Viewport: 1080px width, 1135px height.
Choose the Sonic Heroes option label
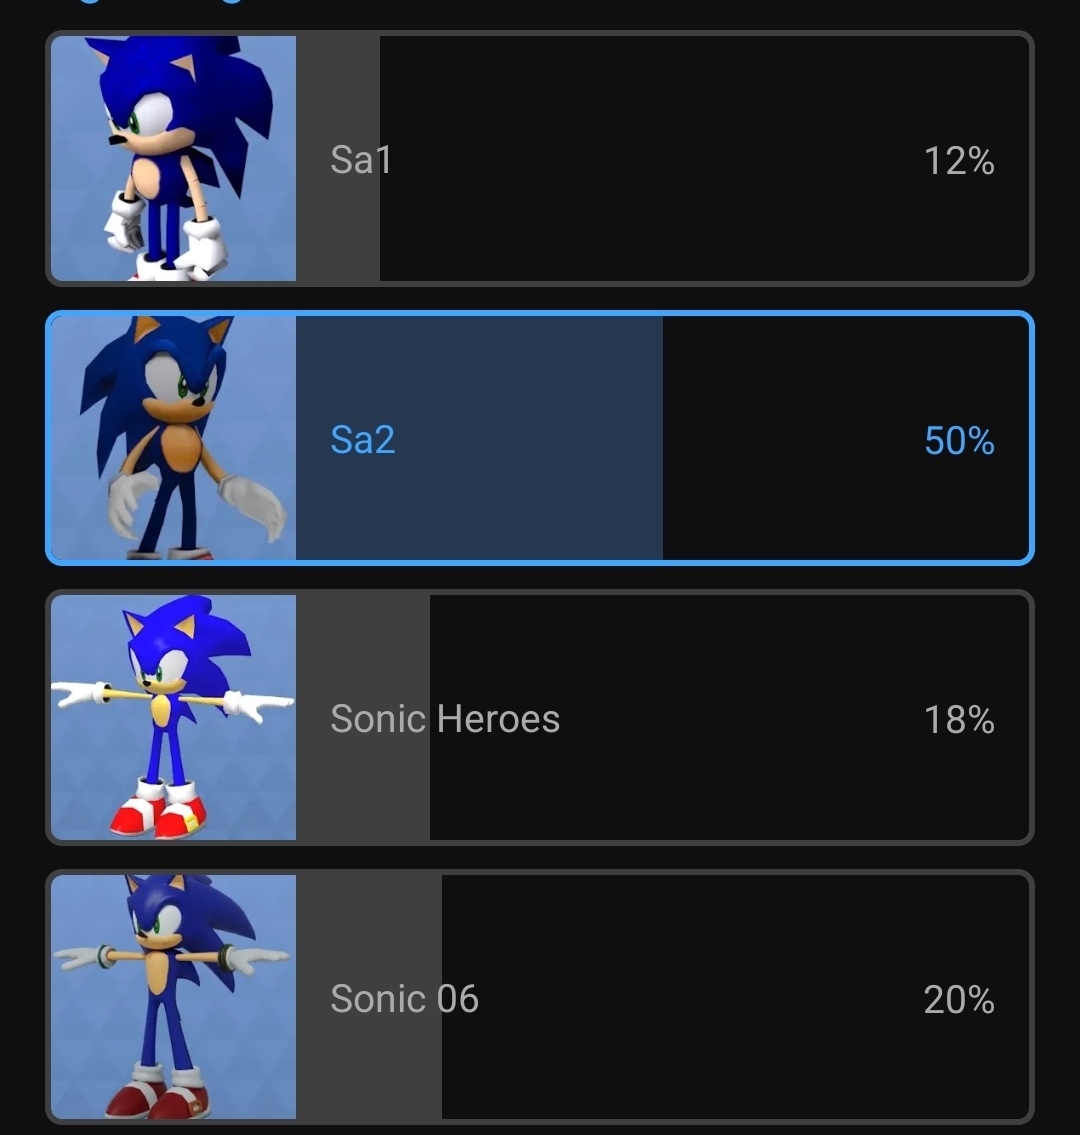click(x=445, y=719)
